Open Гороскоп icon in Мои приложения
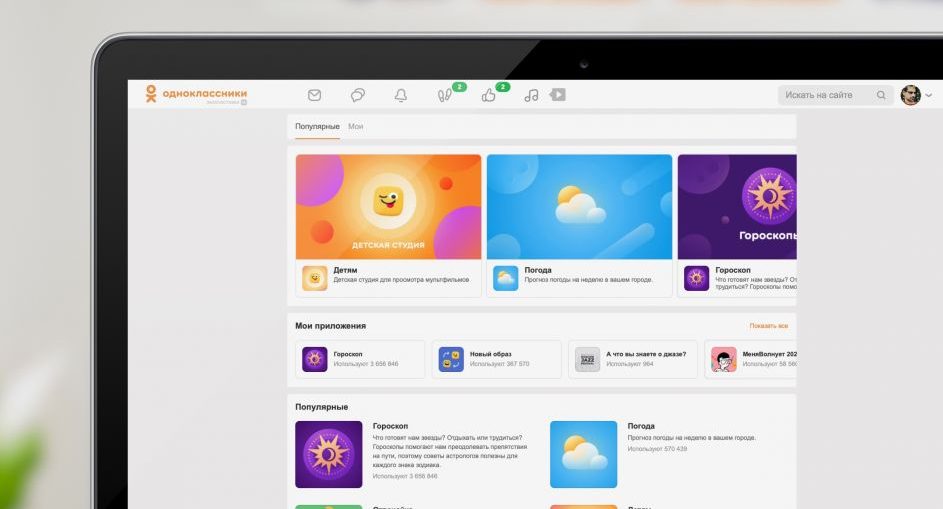 [315, 359]
